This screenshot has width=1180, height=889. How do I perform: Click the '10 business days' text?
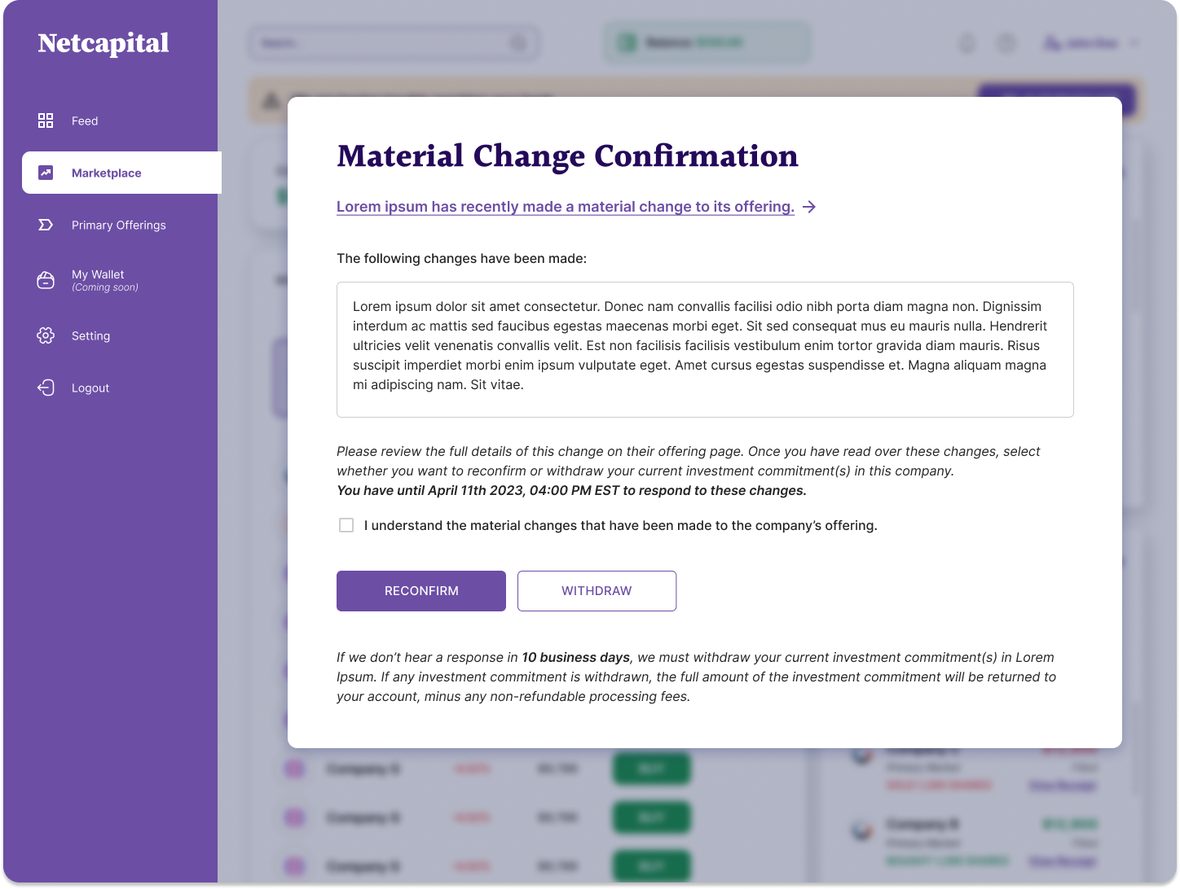tap(576, 657)
